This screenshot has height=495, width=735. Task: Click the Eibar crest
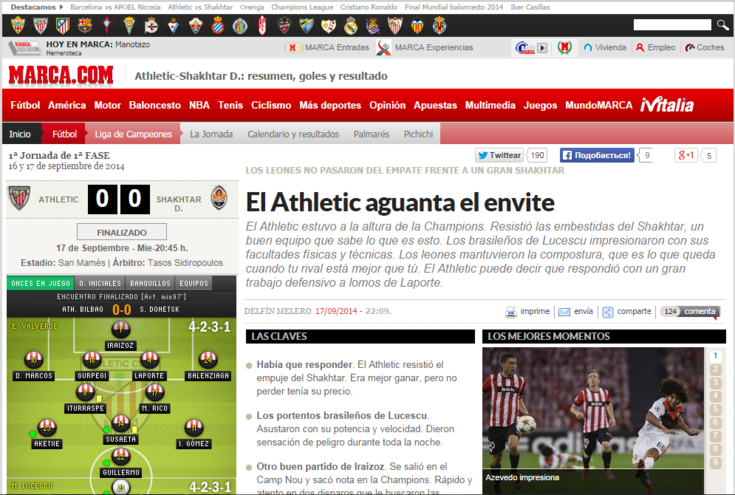pos(173,25)
